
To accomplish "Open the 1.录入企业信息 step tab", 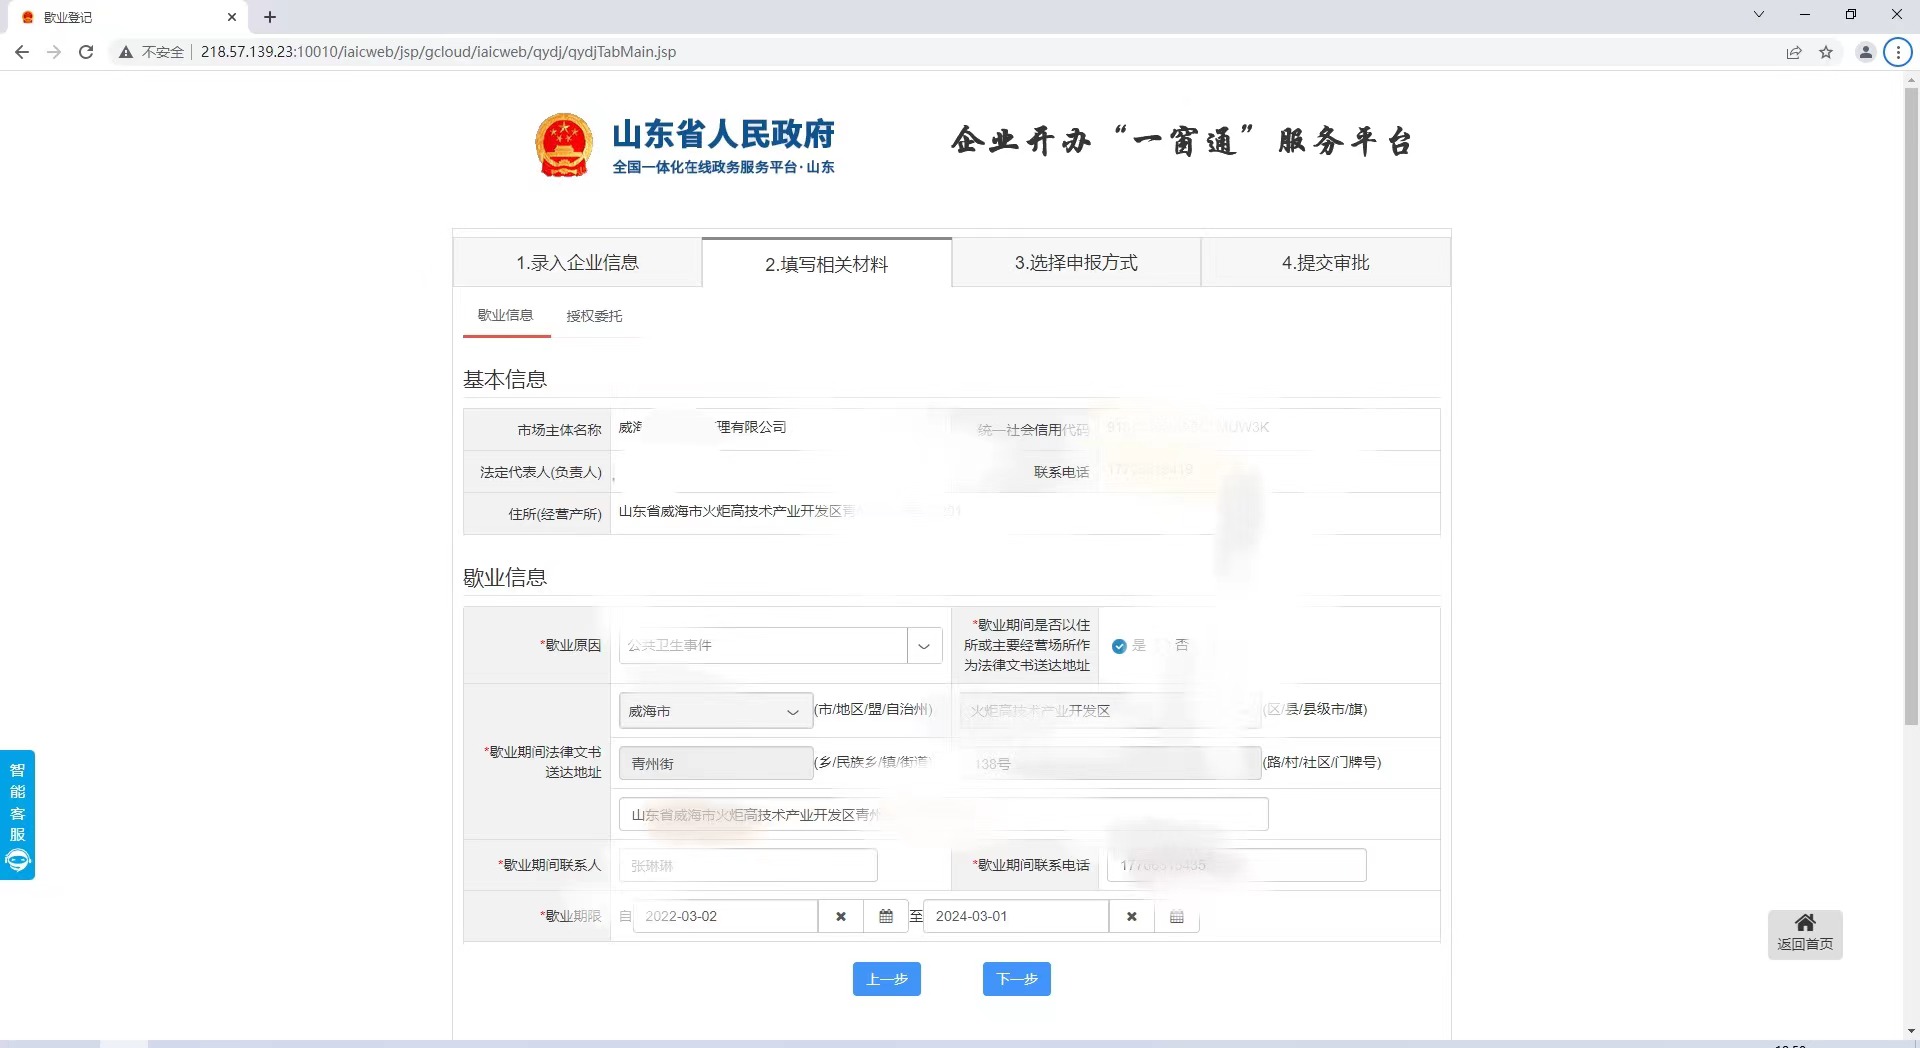I will tap(577, 263).
